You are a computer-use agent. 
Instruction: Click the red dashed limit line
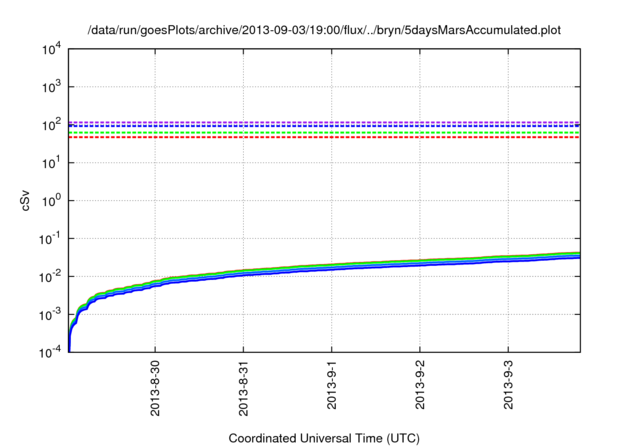324,138
